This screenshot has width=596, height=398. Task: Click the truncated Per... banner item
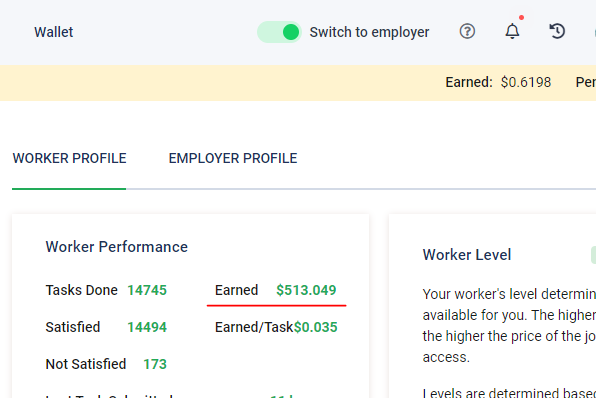(586, 82)
